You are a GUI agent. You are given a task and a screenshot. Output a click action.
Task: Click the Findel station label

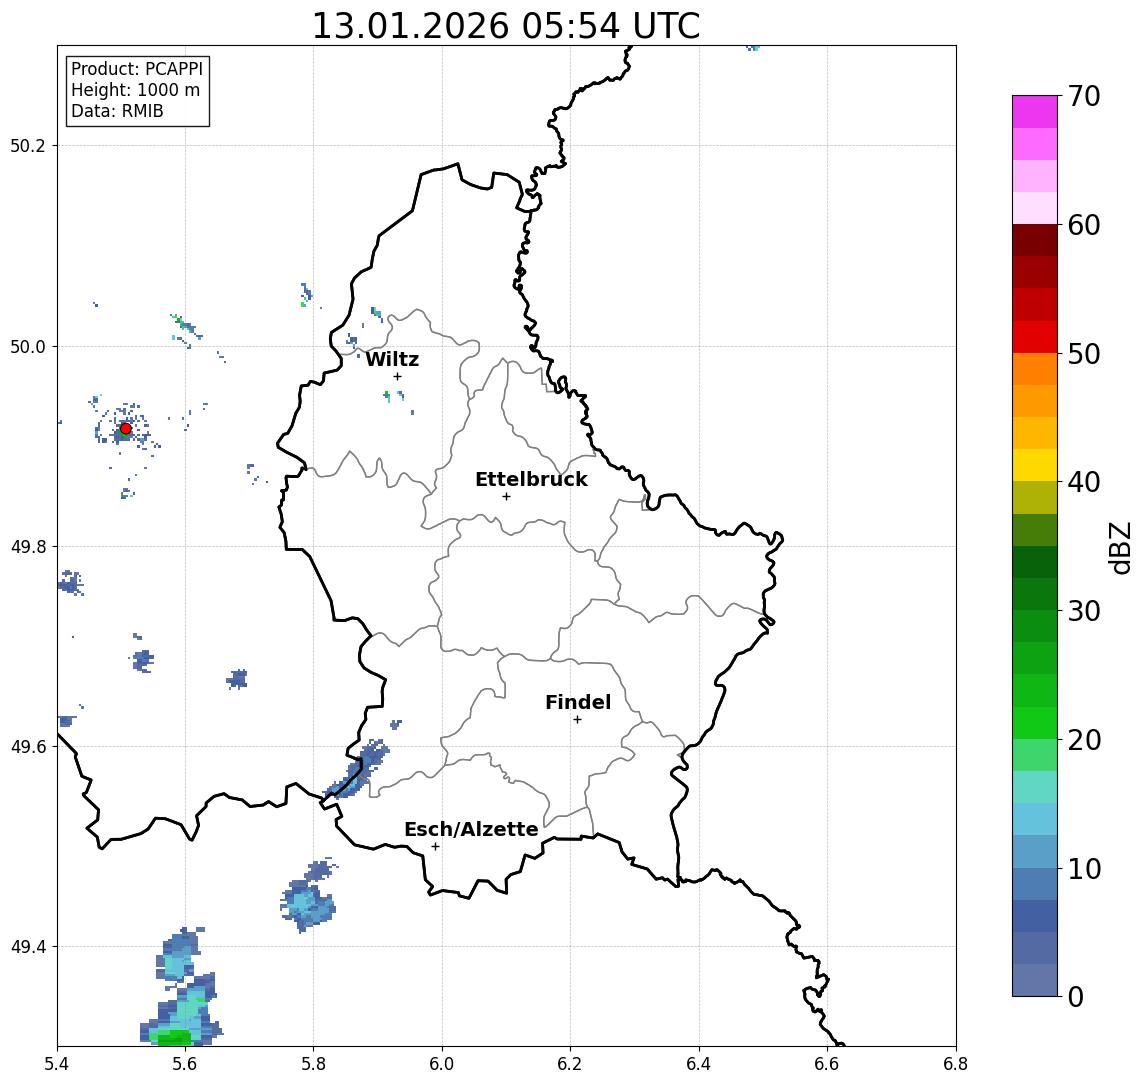pyautogui.click(x=578, y=702)
